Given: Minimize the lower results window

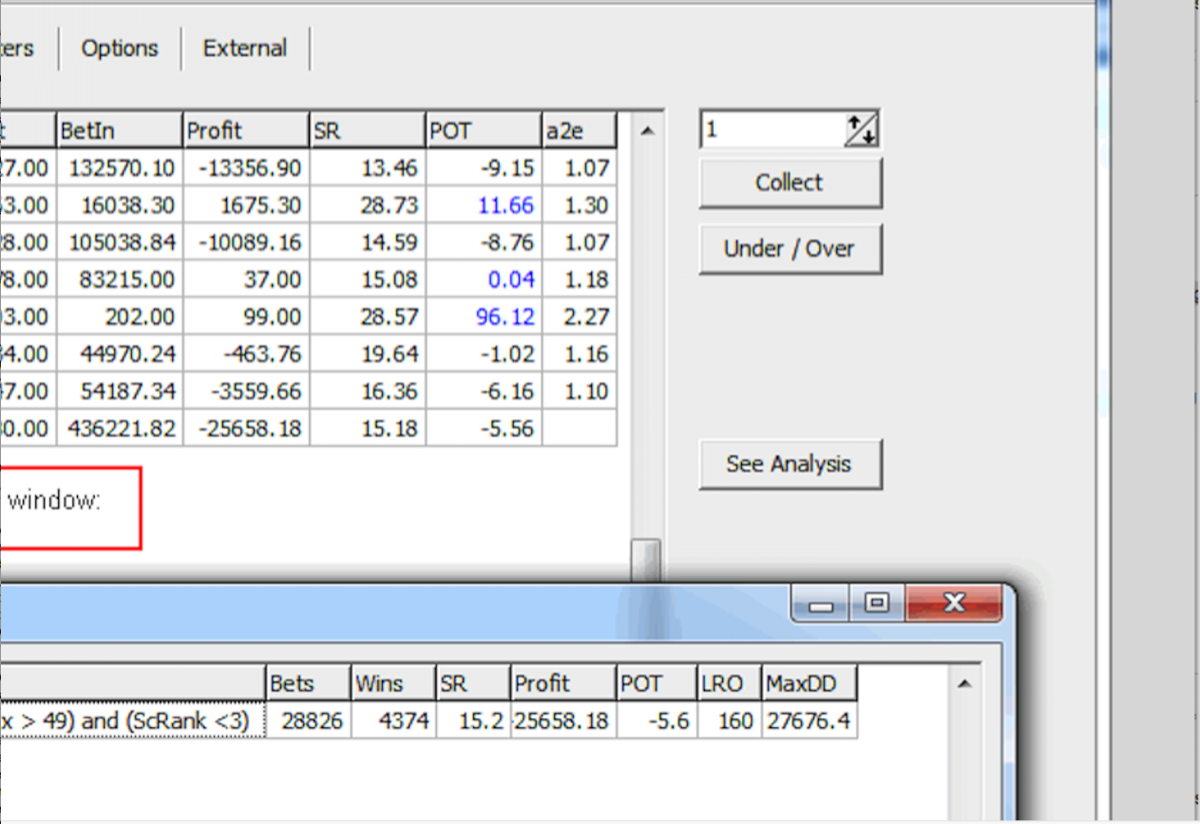Looking at the screenshot, I should click(822, 603).
